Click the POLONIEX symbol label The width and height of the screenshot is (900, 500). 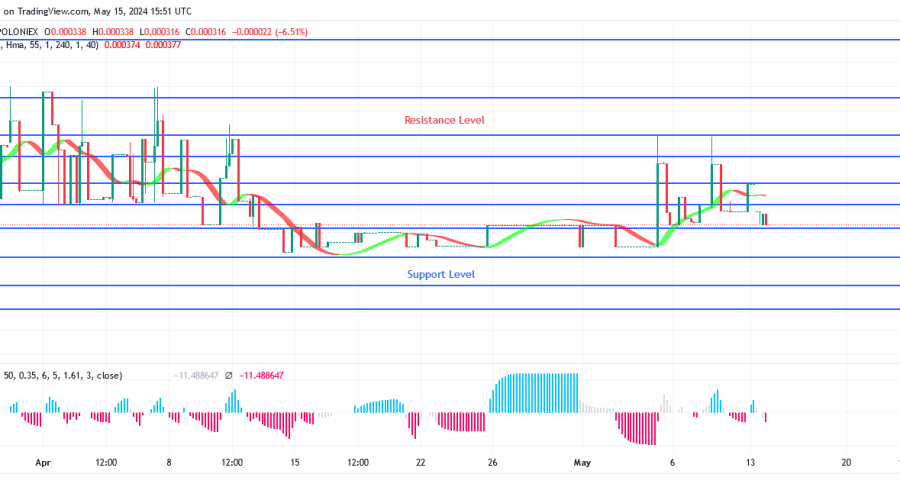21,32
